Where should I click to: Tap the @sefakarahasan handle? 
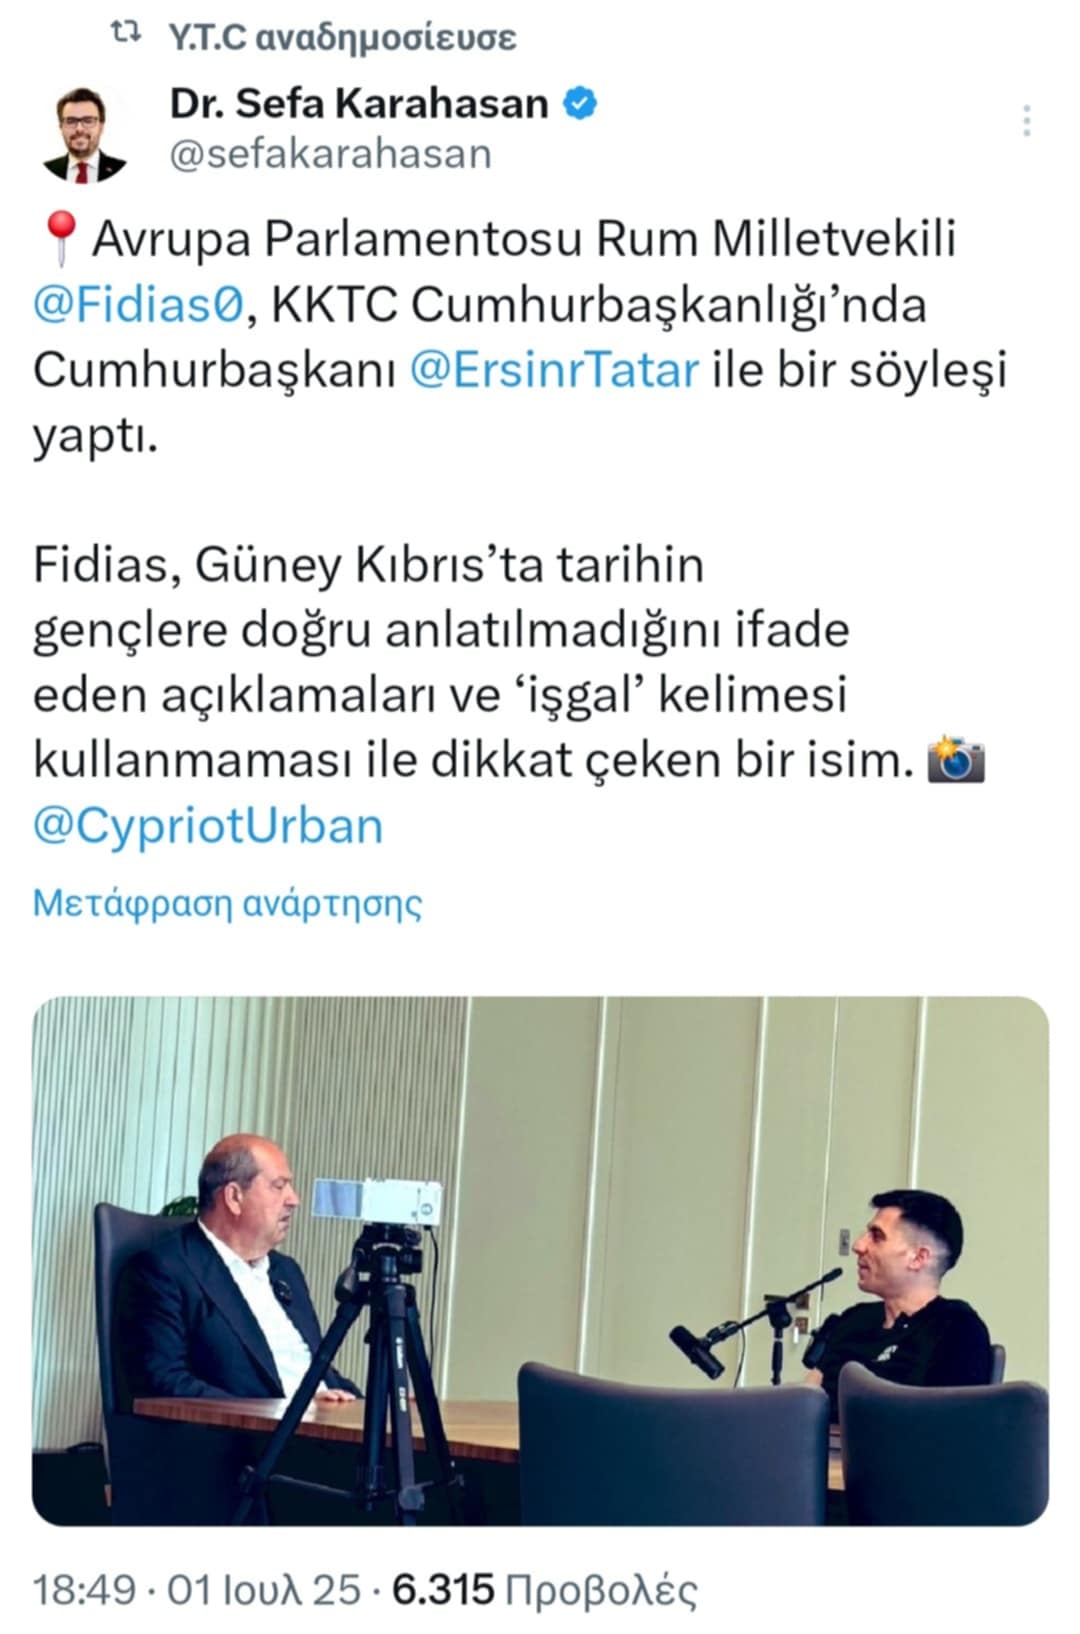click(330, 154)
